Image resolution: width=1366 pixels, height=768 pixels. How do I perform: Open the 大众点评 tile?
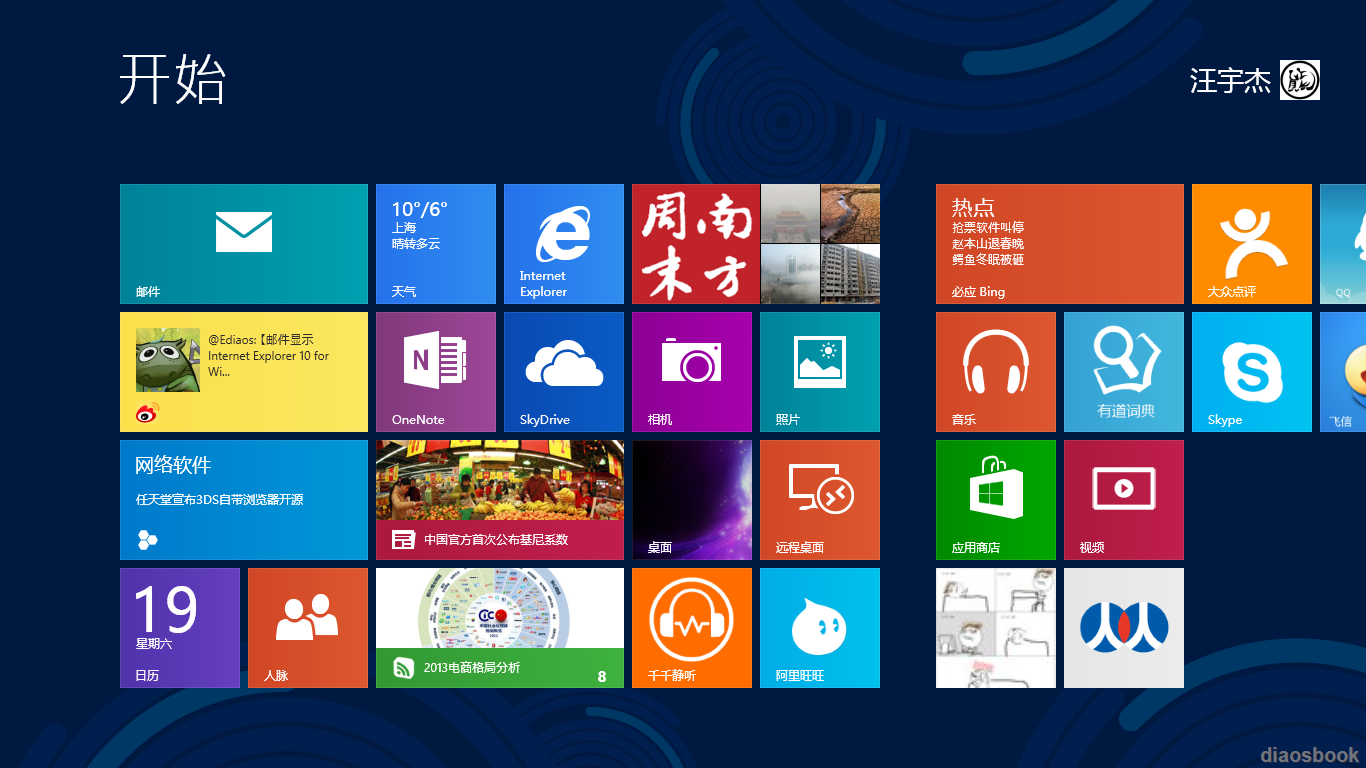point(1252,244)
